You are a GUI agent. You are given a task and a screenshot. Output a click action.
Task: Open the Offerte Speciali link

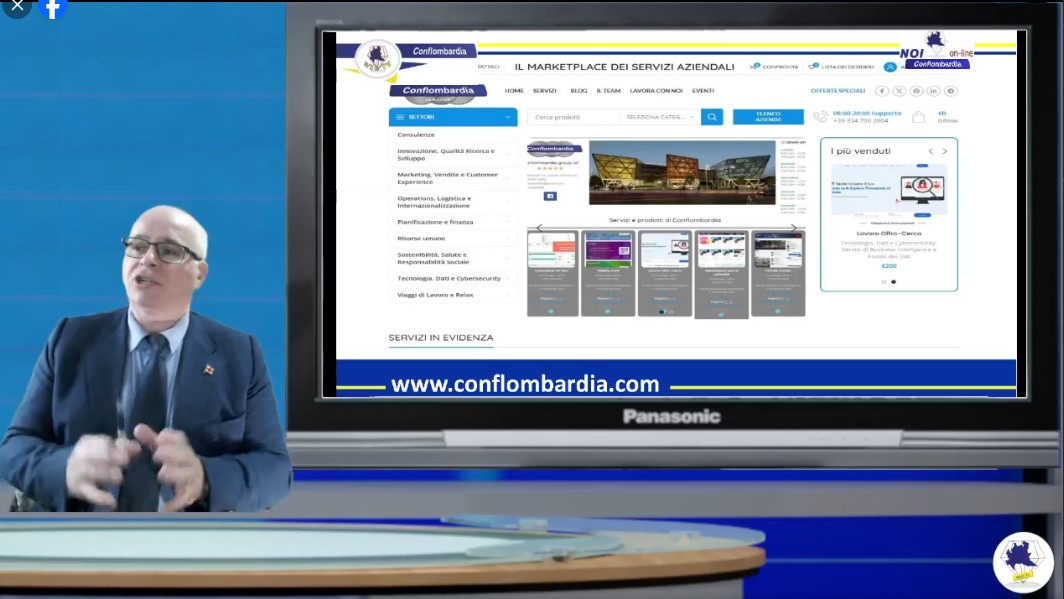[838, 91]
